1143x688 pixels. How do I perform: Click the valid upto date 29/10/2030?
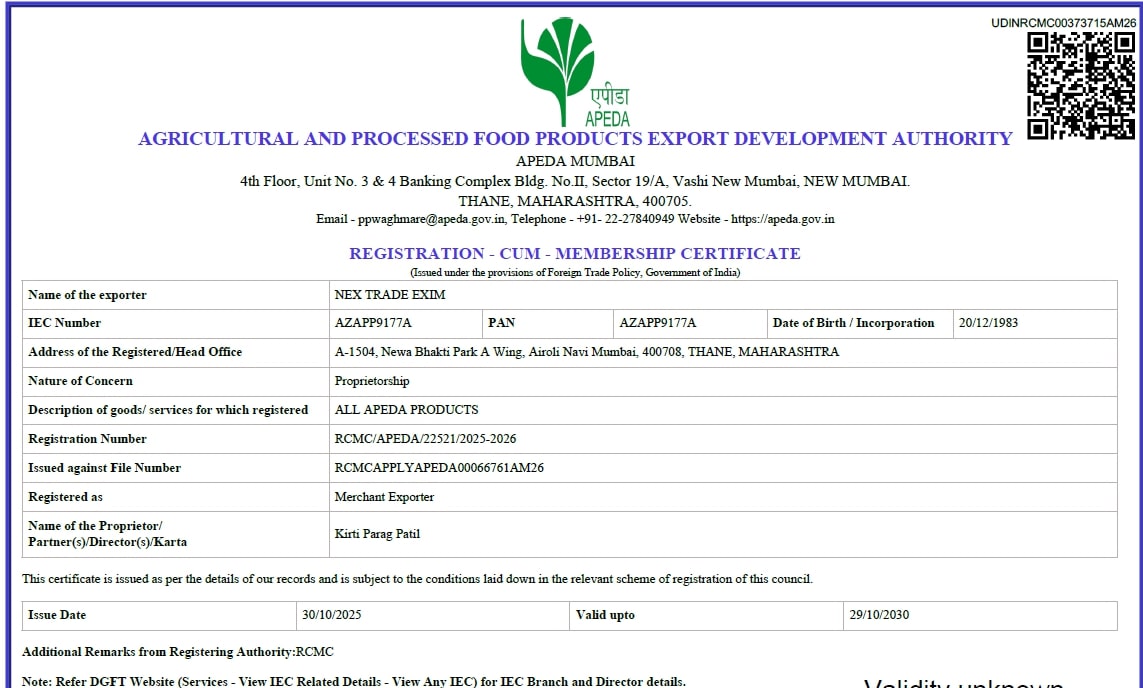tap(879, 615)
